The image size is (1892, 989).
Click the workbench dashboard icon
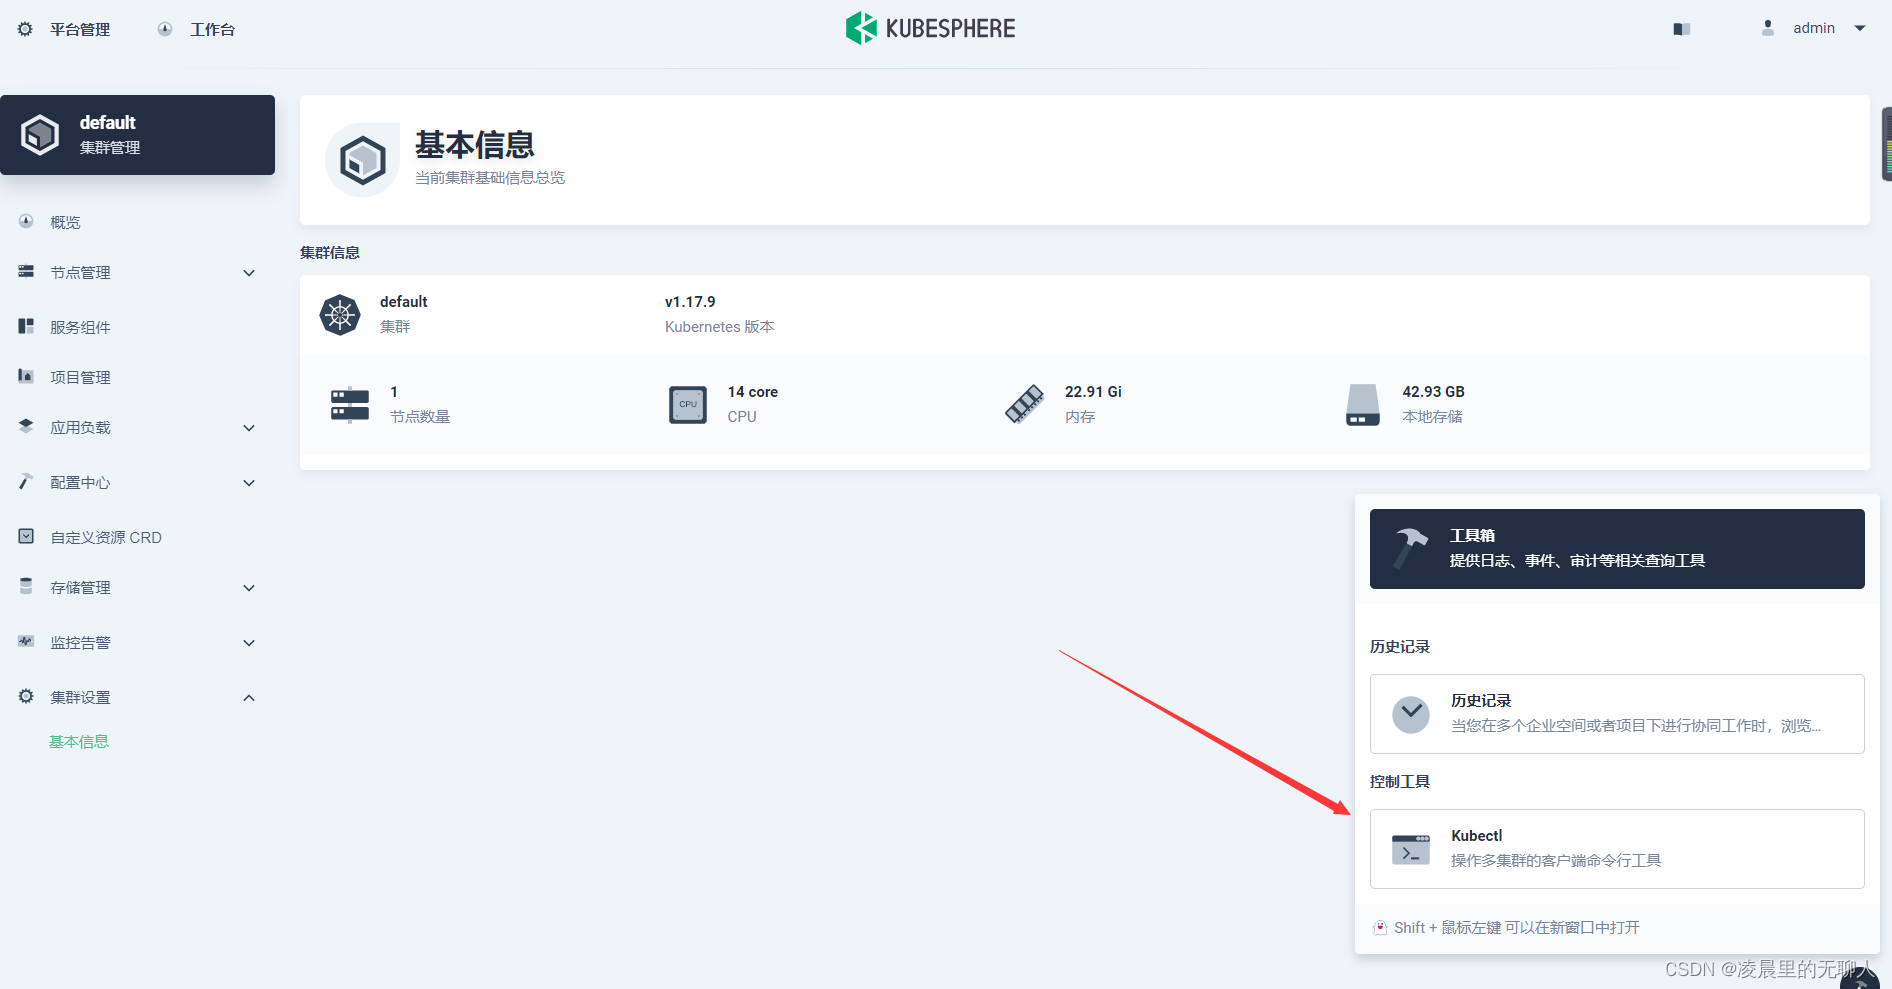tap(165, 29)
